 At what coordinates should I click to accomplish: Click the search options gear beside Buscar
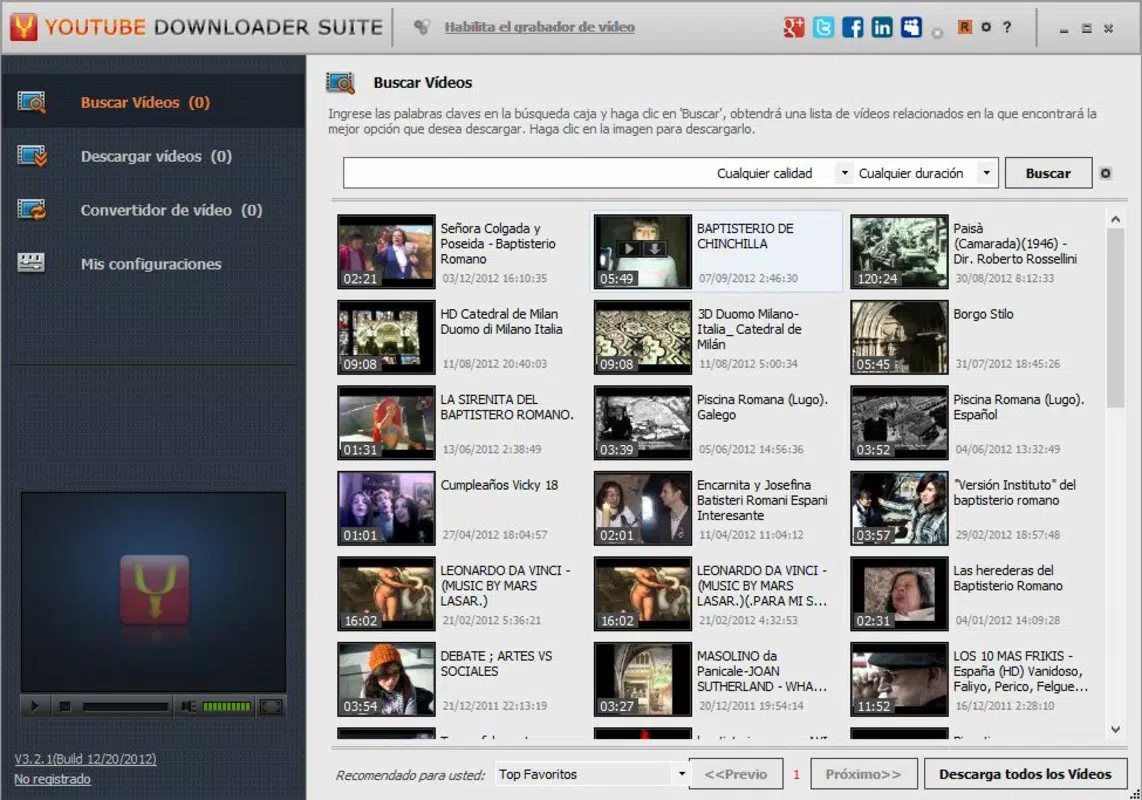click(x=1106, y=173)
